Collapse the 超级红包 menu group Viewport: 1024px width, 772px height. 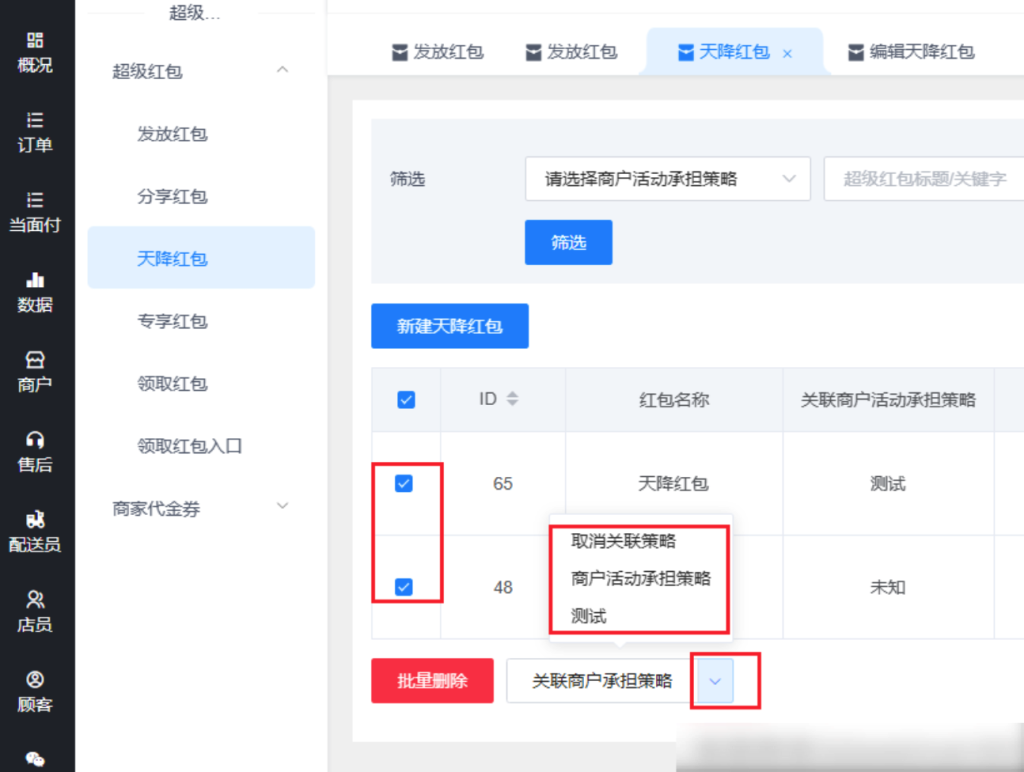(282, 70)
